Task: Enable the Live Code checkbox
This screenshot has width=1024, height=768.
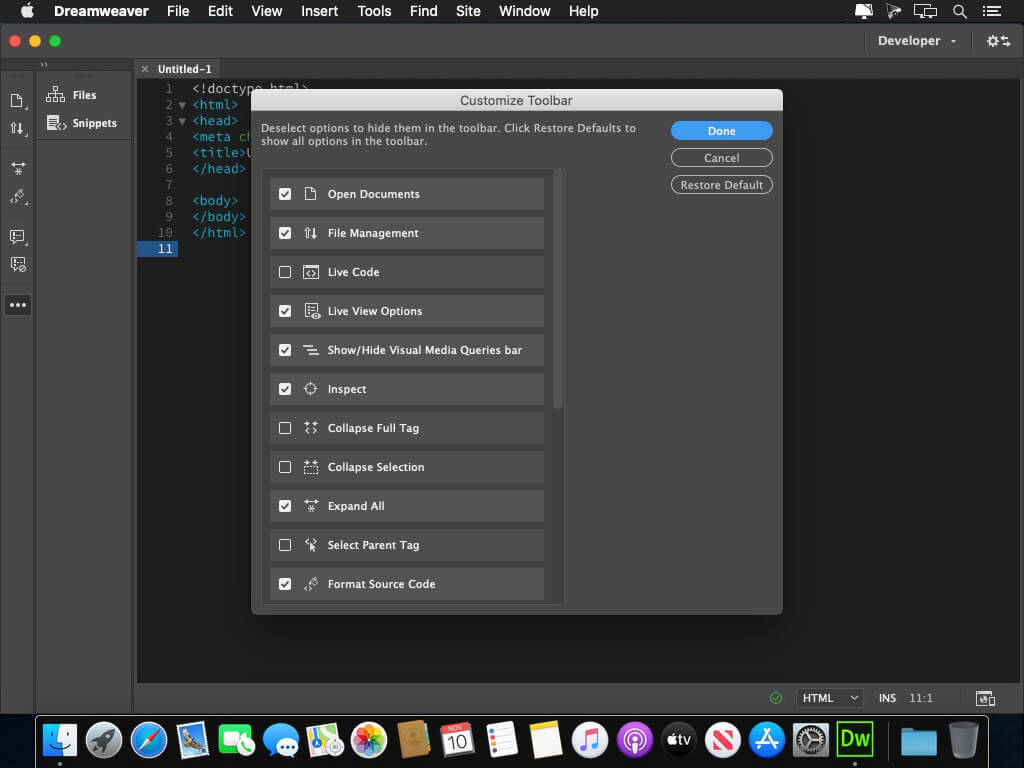Action: pos(285,272)
